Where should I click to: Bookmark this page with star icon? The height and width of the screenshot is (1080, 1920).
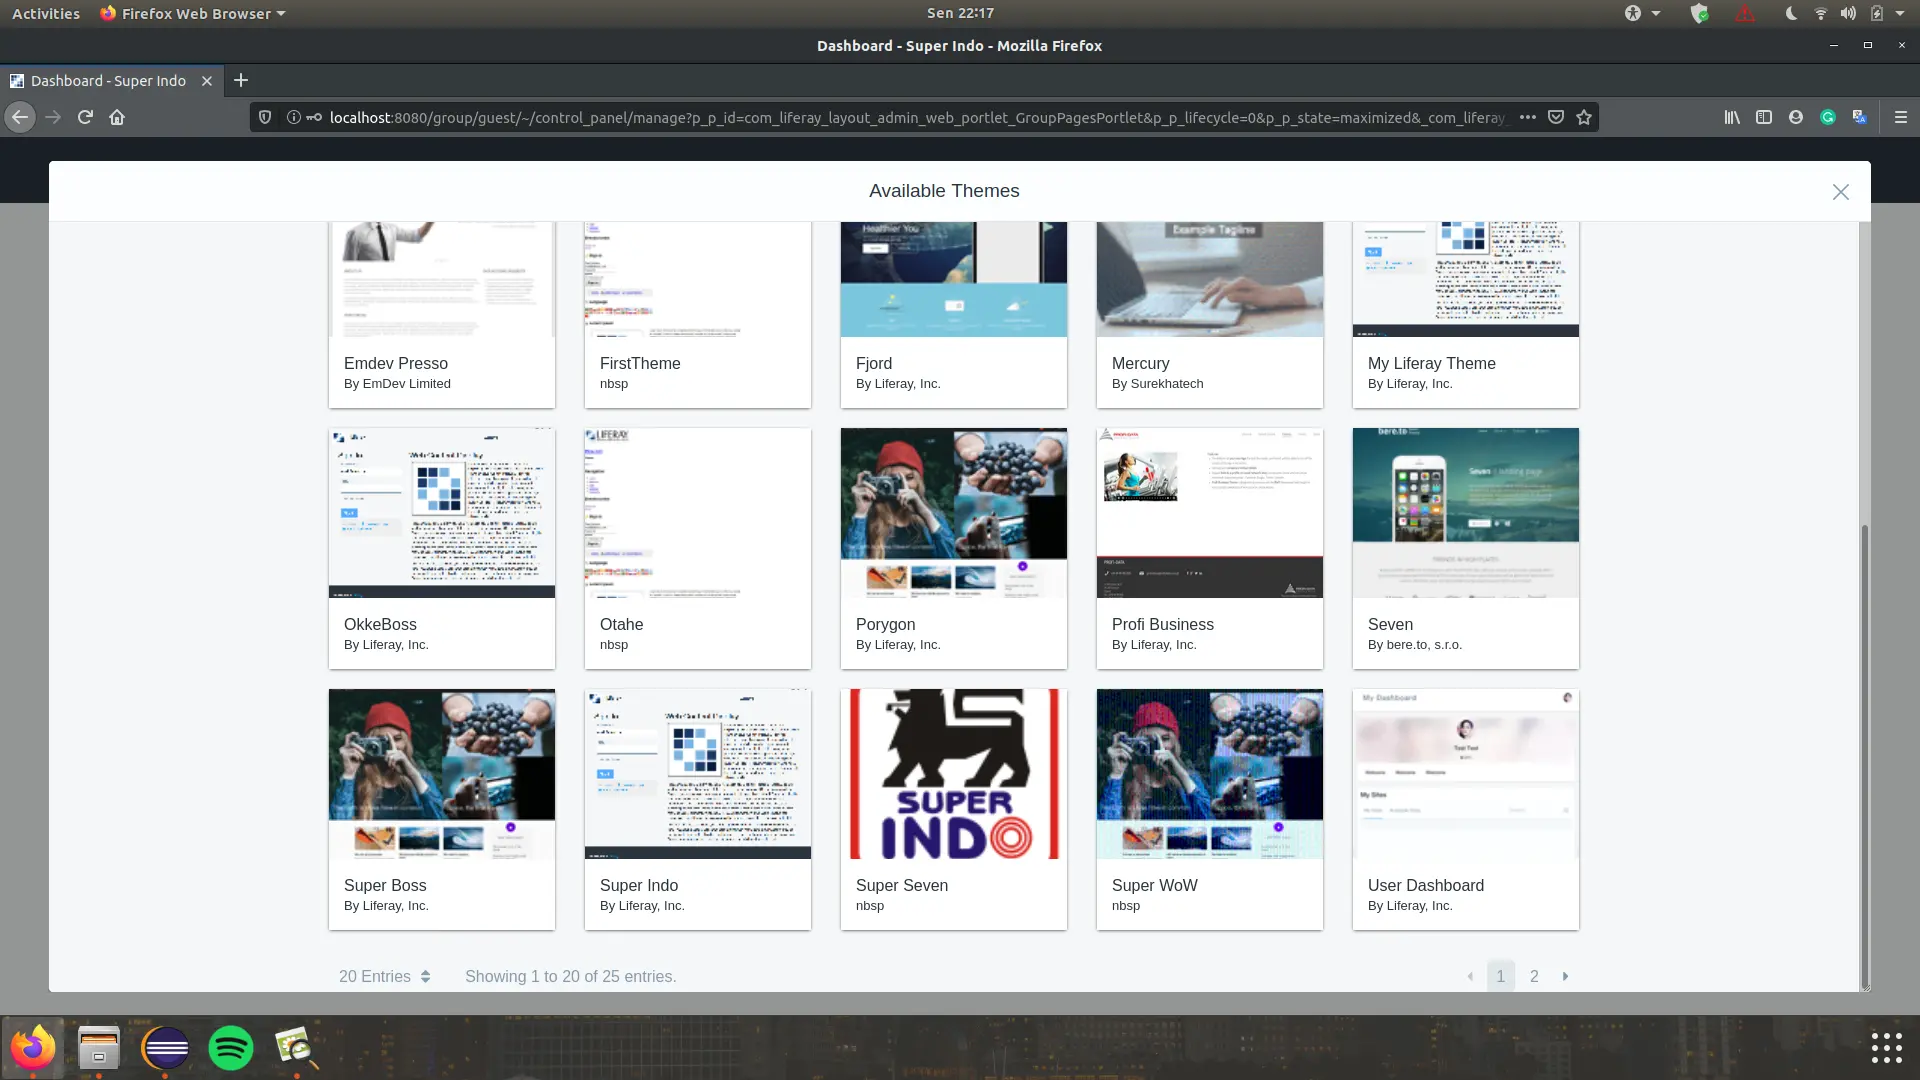click(1584, 117)
